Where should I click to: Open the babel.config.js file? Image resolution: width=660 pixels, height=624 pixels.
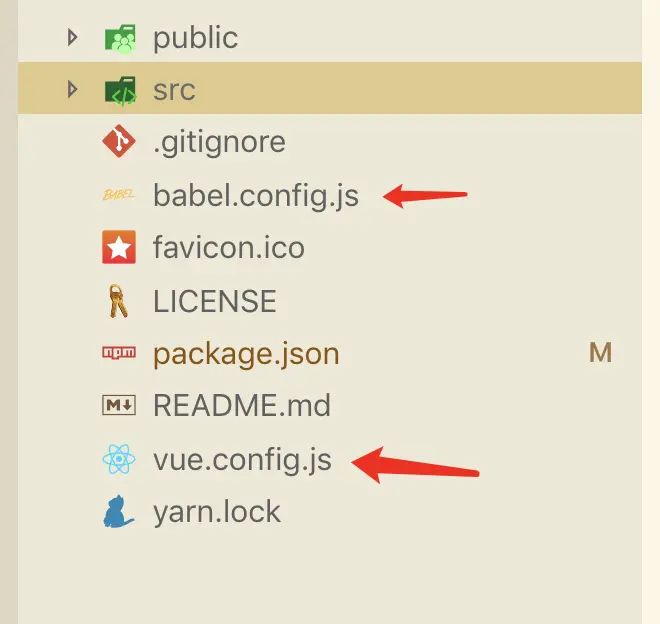click(255, 195)
